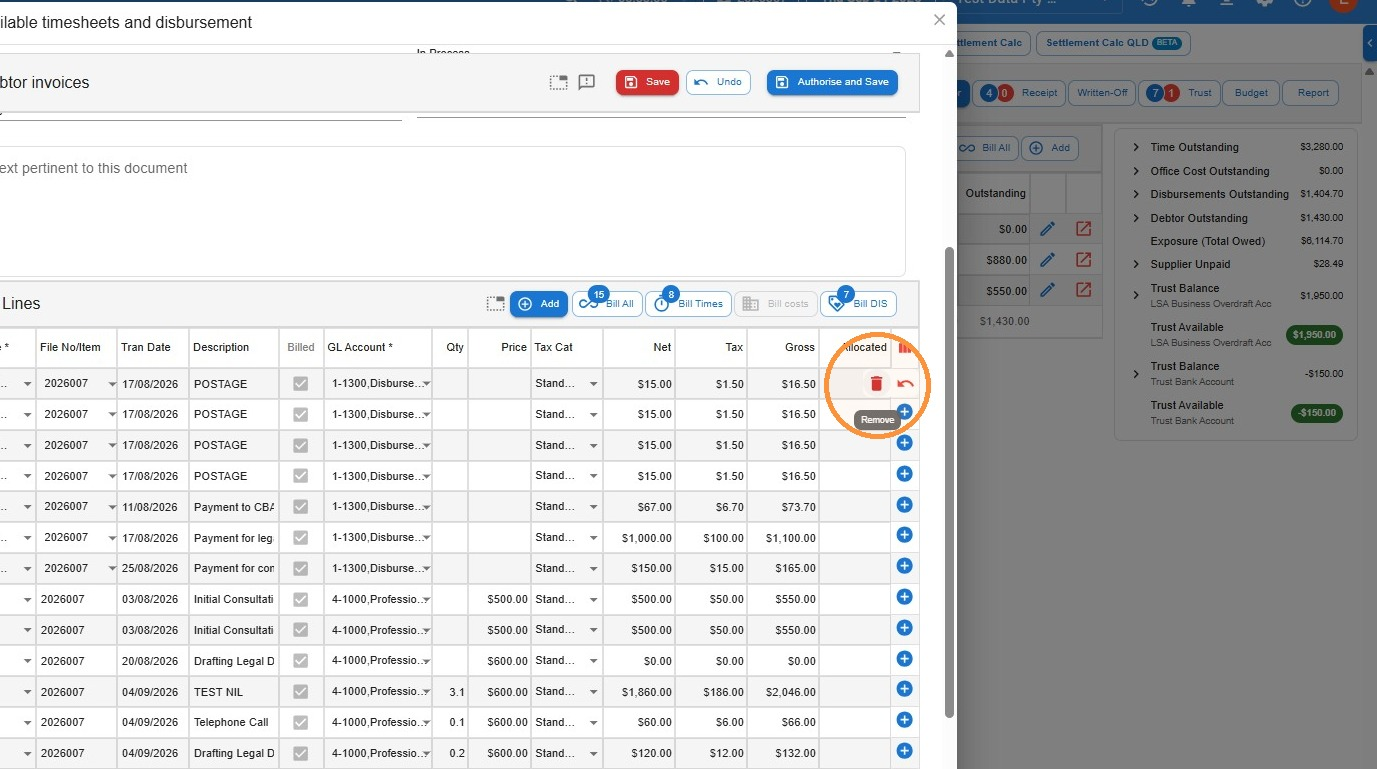Click the dashed layout icon beside the comment icon
The width and height of the screenshot is (1377, 769).
tap(558, 82)
